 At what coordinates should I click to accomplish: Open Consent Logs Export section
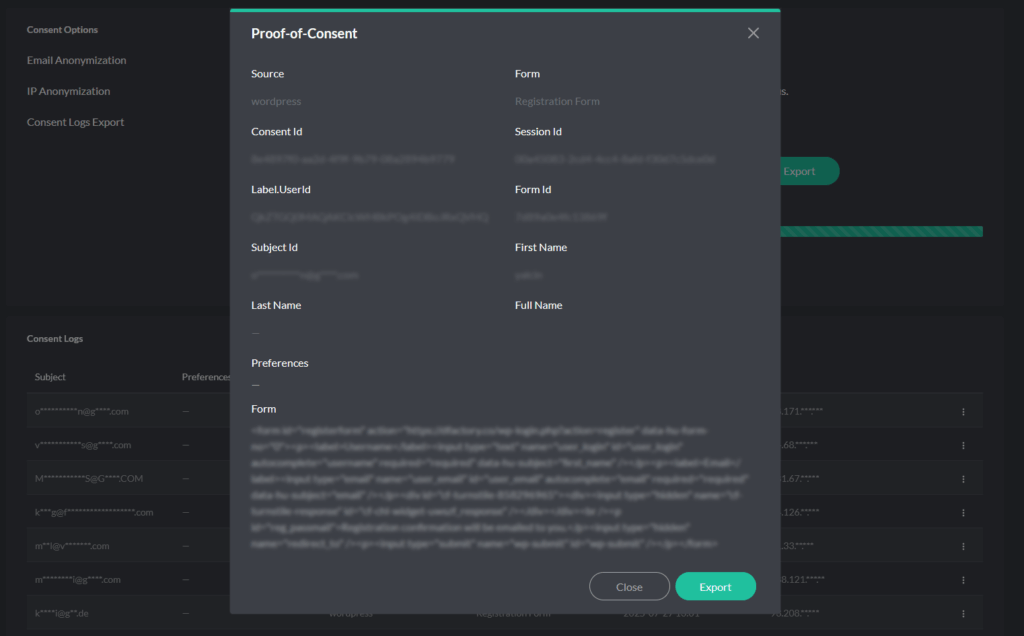click(x=76, y=122)
